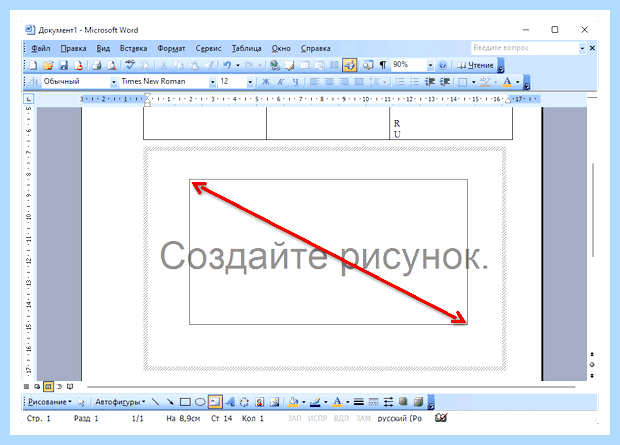Image resolution: width=620 pixels, height=445 pixels.
Task: Open the font size 12 dropdown
Action: tap(250, 82)
